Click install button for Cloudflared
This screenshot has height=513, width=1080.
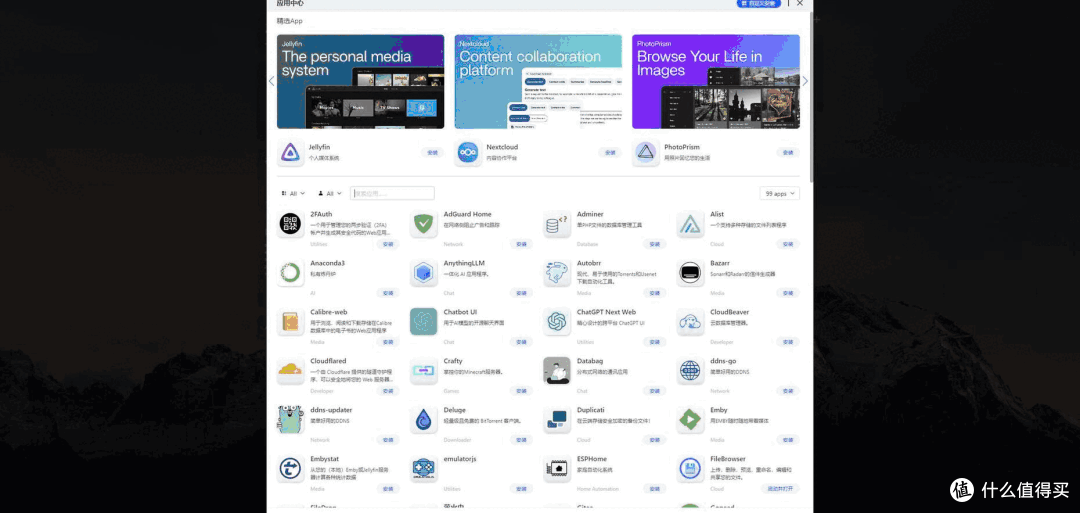(388, 390)
